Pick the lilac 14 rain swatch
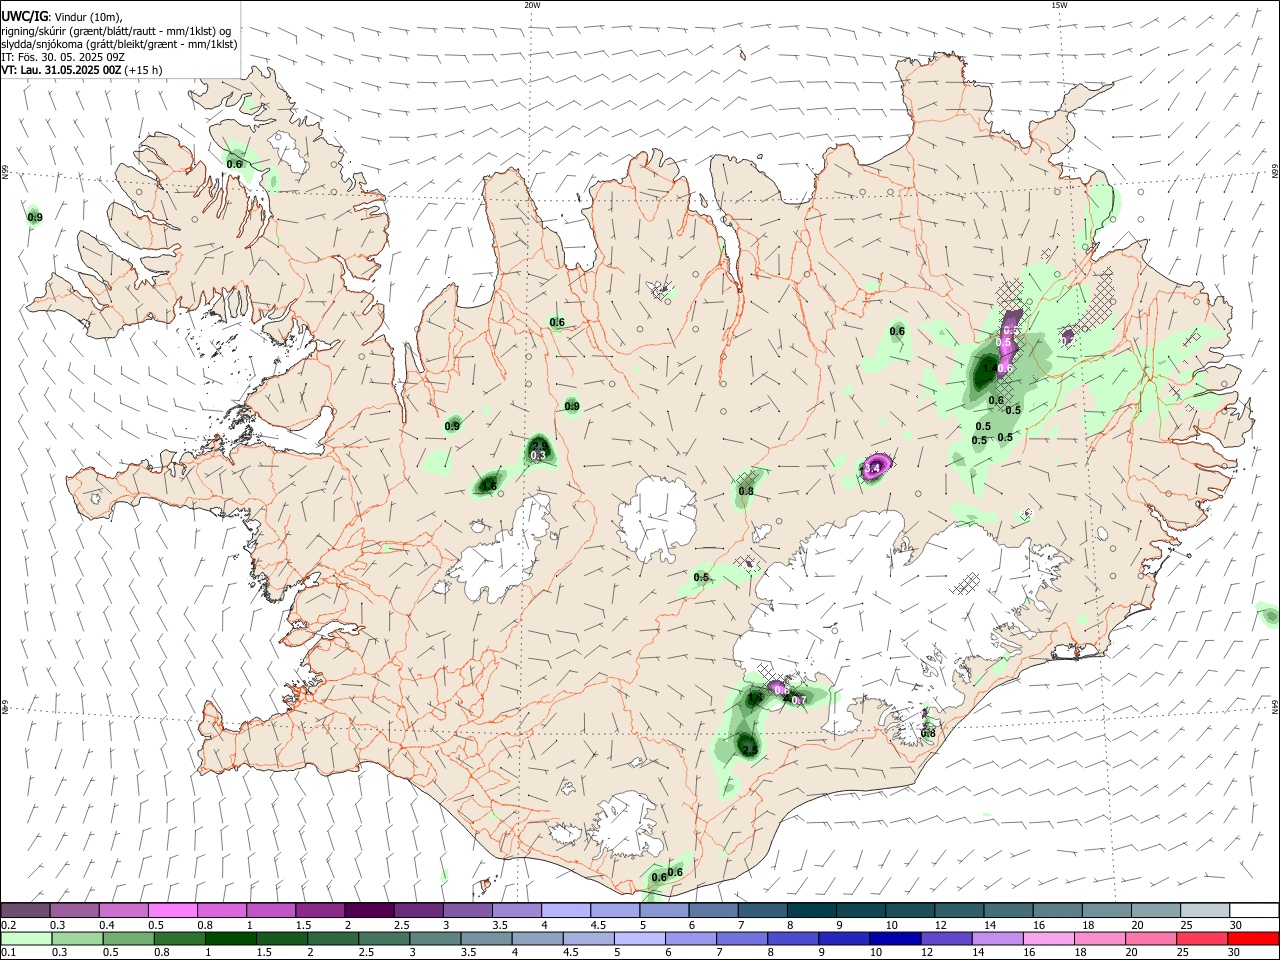 [x=997, y=938]
